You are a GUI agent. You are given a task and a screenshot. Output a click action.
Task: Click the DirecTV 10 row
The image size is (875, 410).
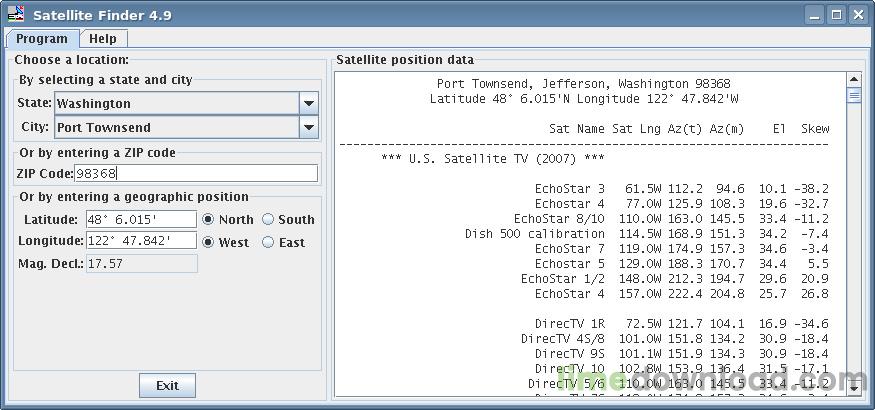coord(682,369)
